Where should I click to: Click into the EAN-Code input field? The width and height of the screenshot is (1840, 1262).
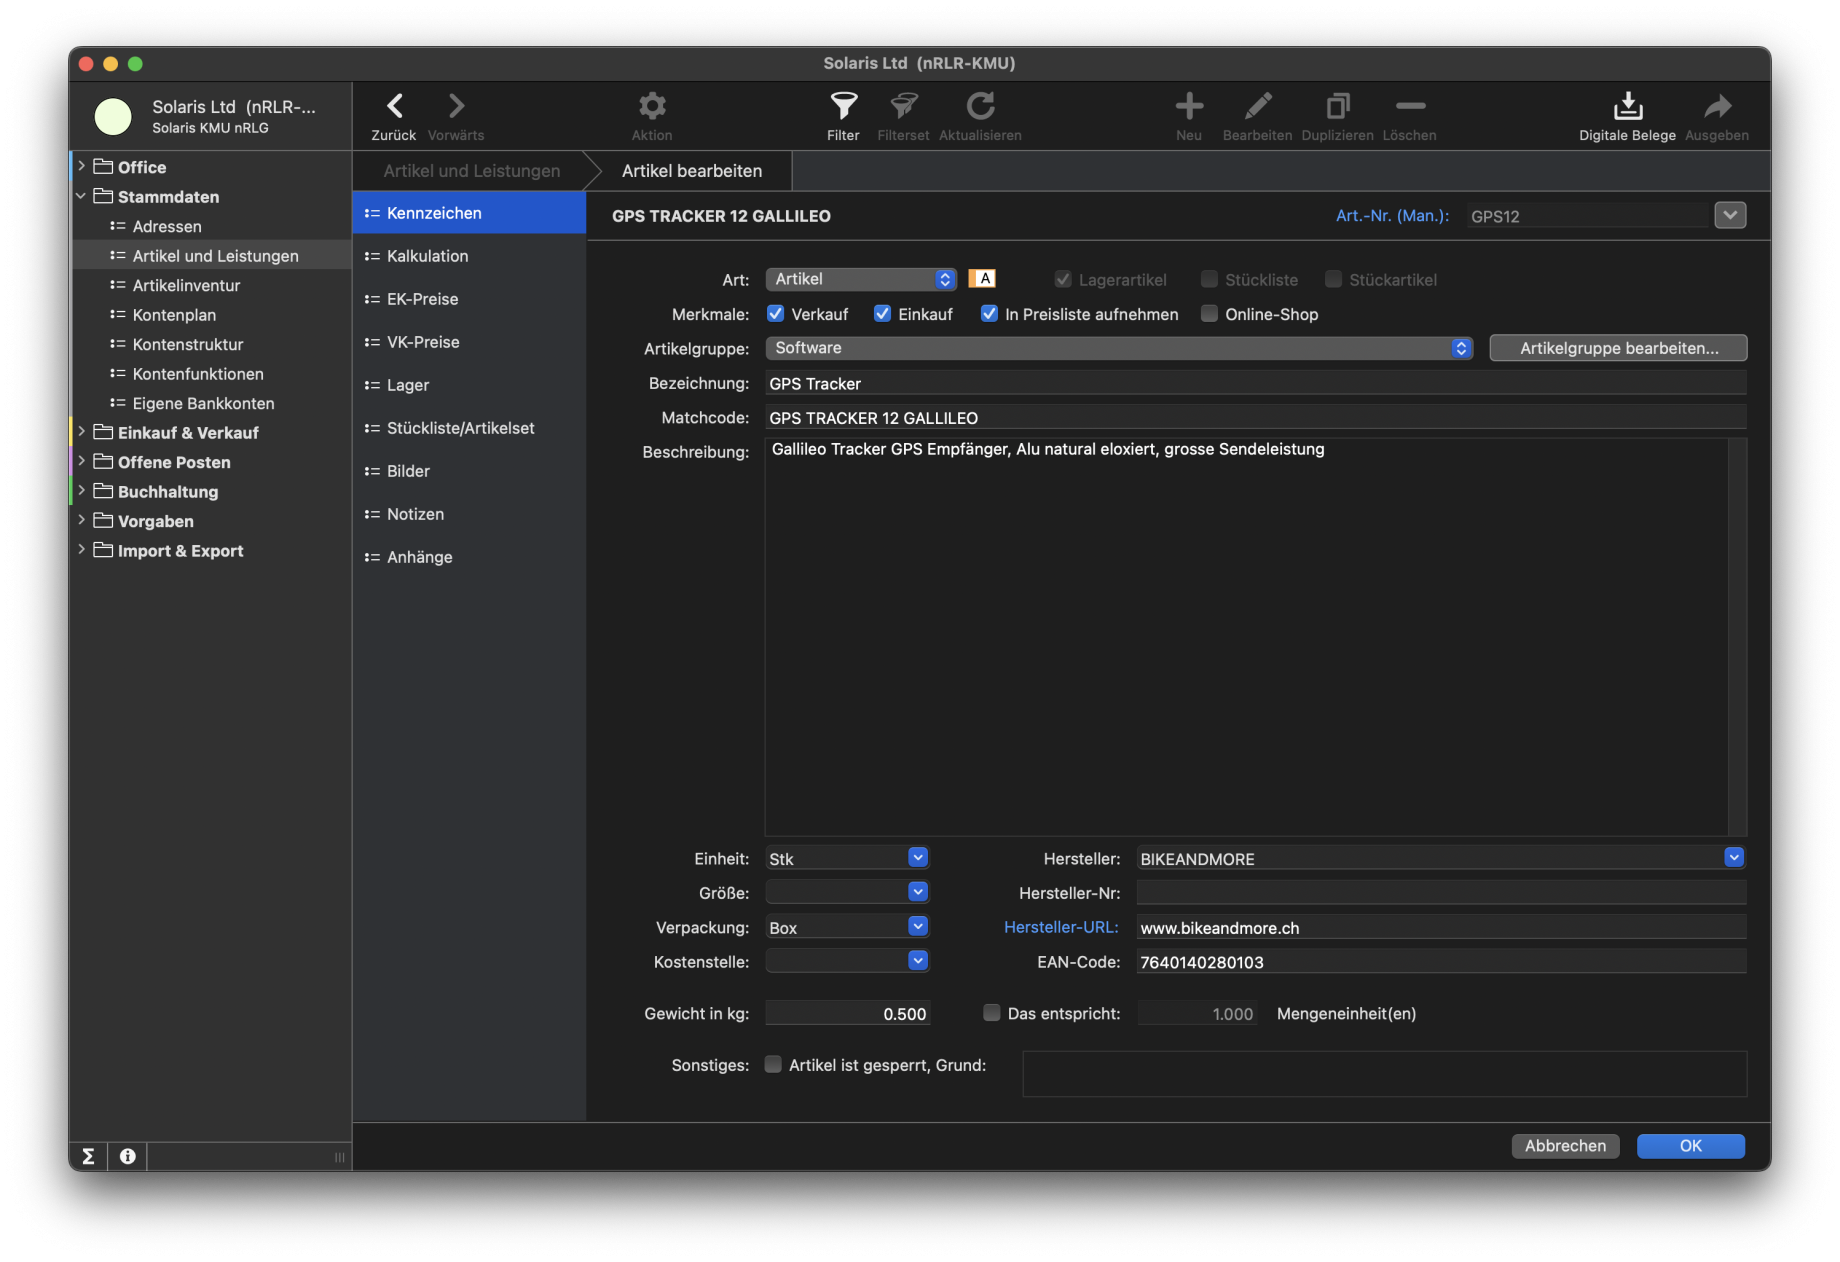coord(1440,962)
